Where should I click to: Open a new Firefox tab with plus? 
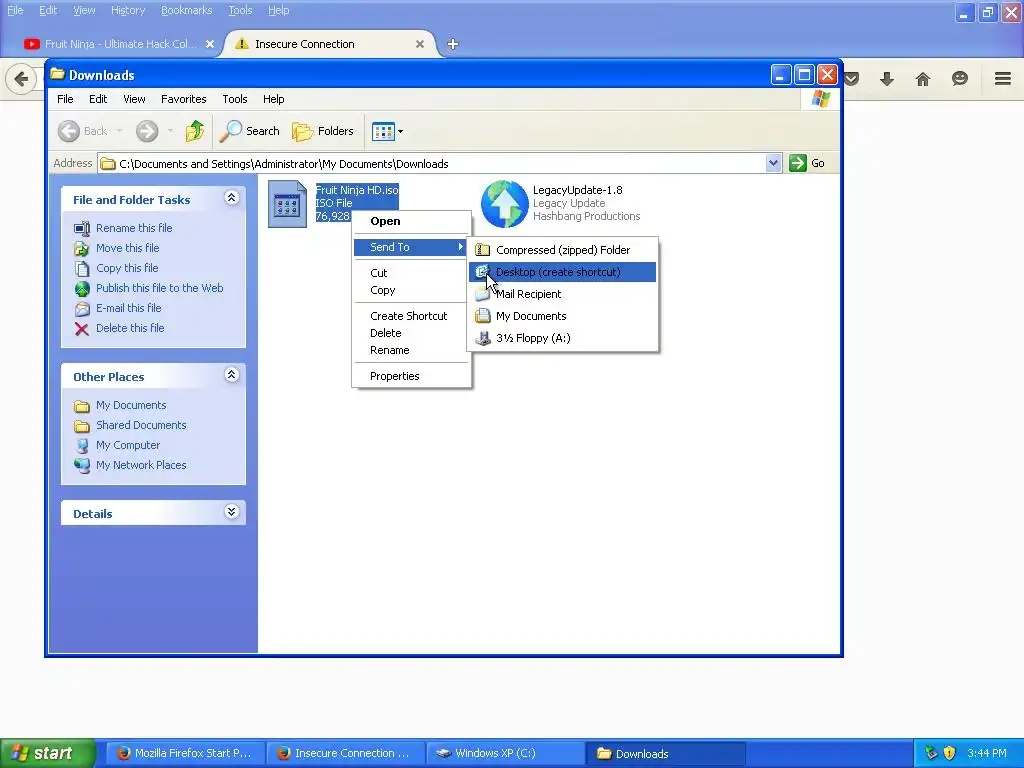pos(453,44)
